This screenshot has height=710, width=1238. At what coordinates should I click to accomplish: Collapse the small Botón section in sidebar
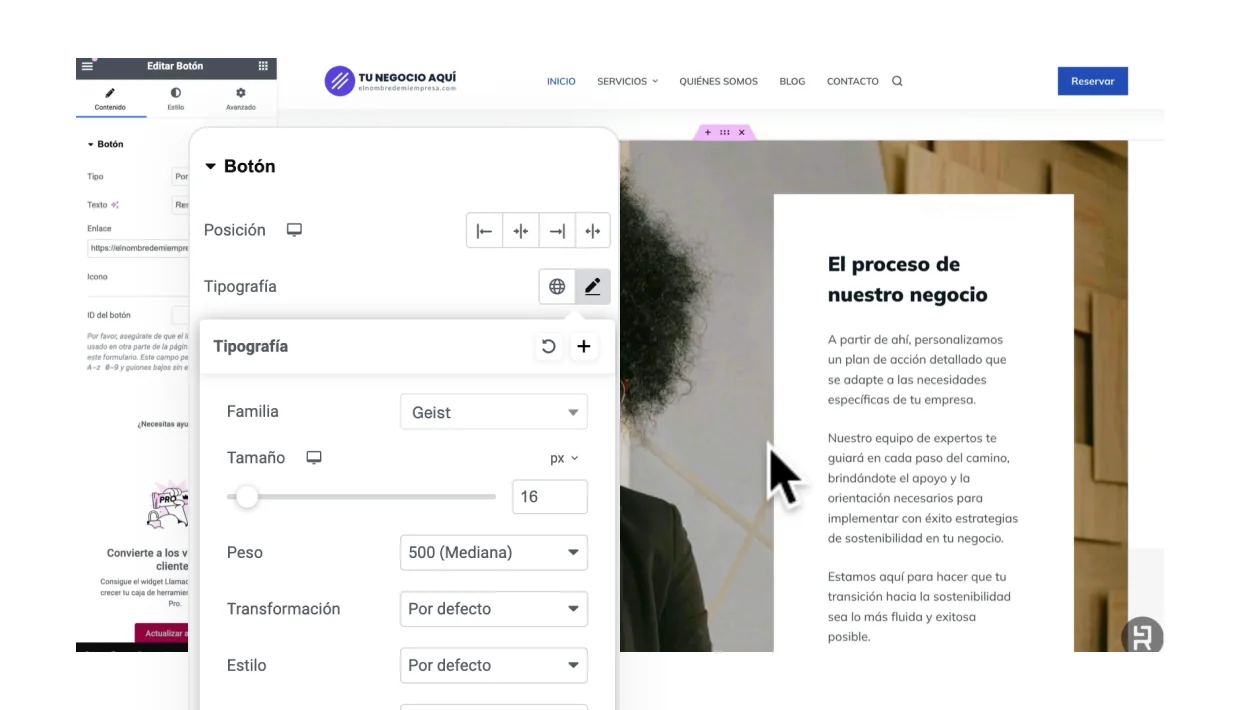click(x=105, y=144)
